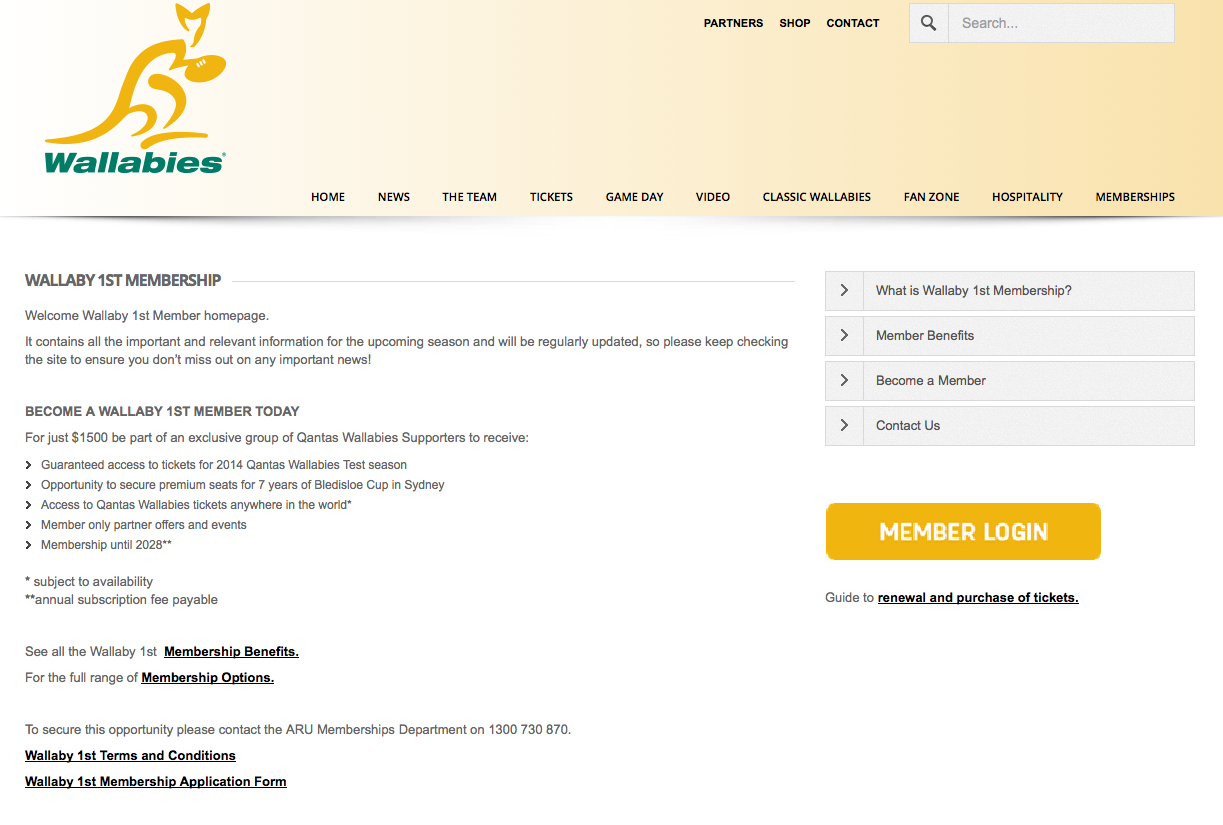Expand chevron beside Contact Us
Image resolution: width=1223 pixels, height=825 pixels.
(x=844, y=425)
